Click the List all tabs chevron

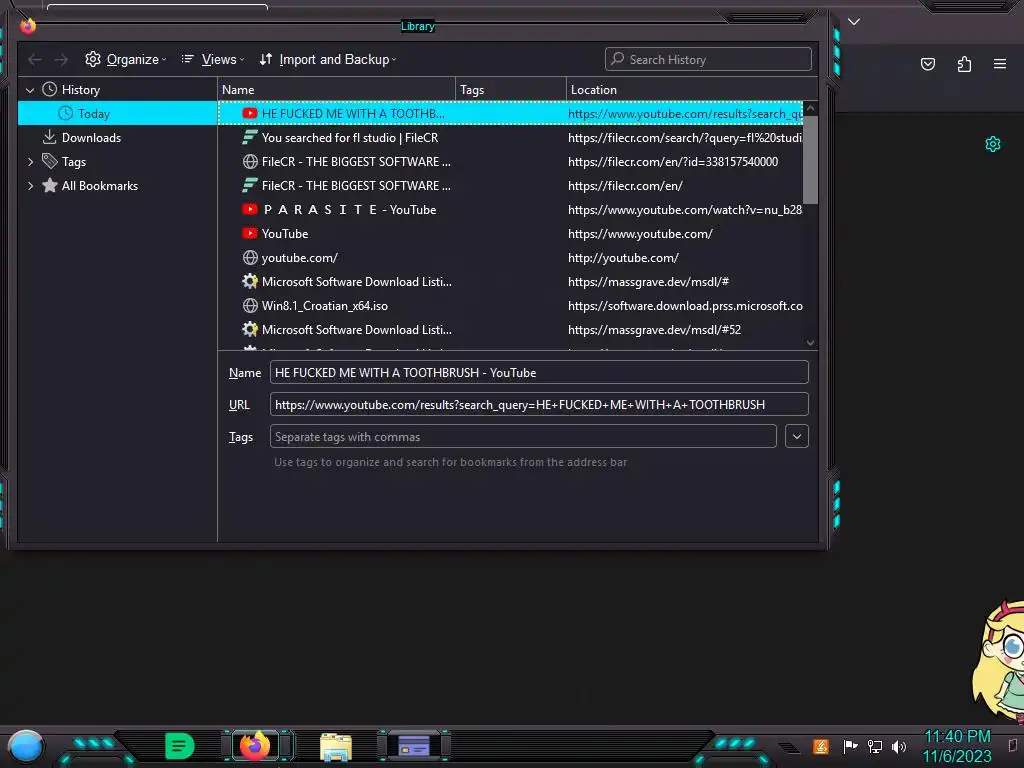[x=854, y=22]
